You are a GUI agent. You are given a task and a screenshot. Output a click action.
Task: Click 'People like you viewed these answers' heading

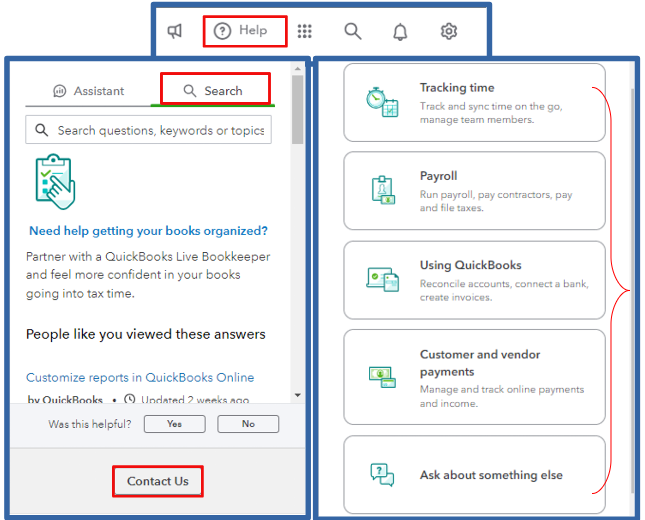pyautogui.click(x=146, y=334)
